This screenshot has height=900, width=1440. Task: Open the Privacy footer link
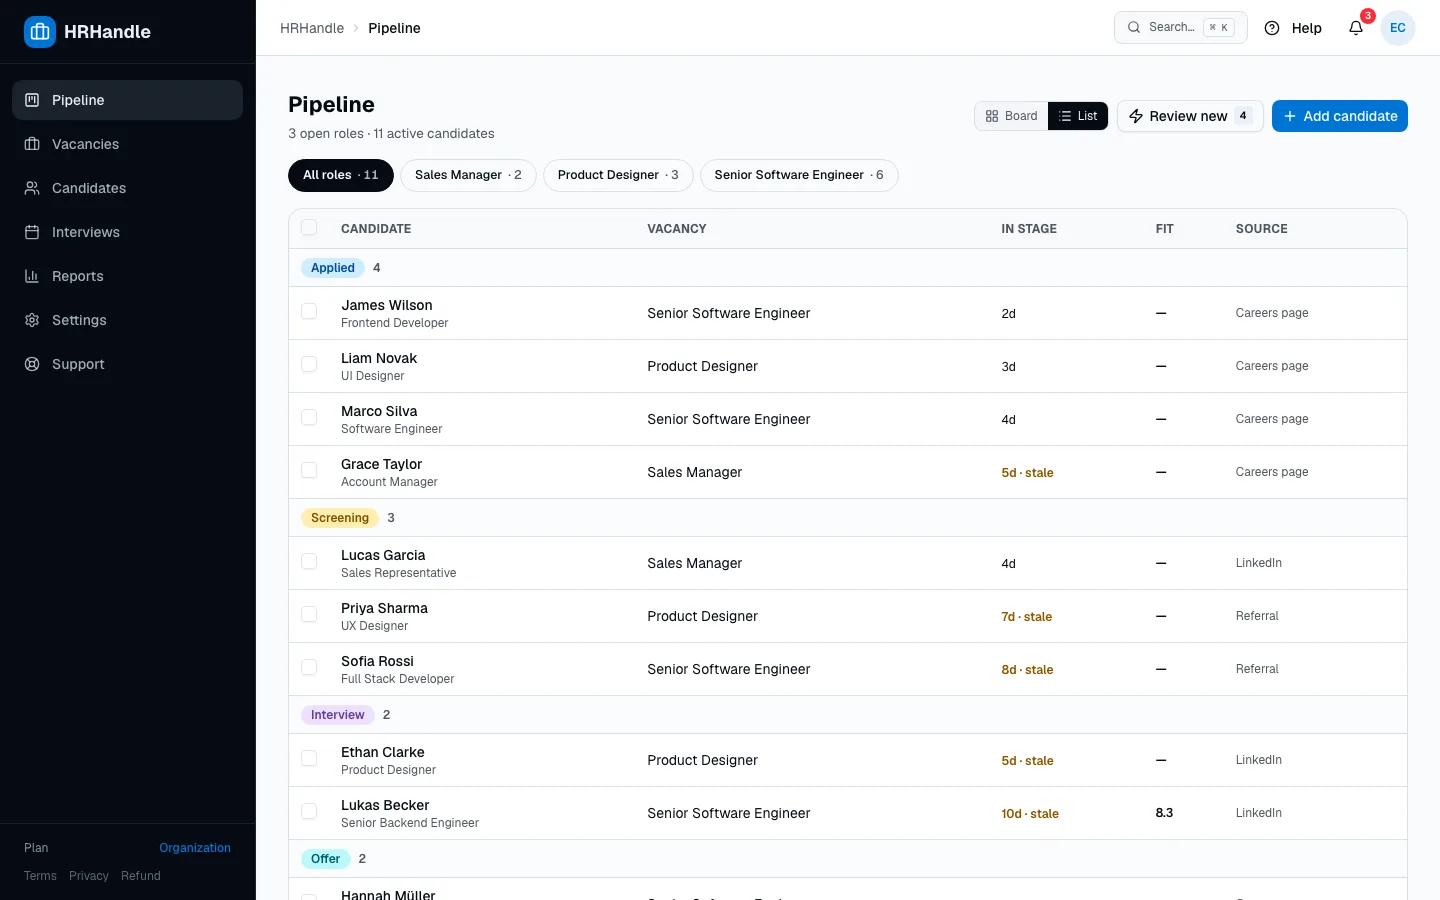click(x=89, y=876)
